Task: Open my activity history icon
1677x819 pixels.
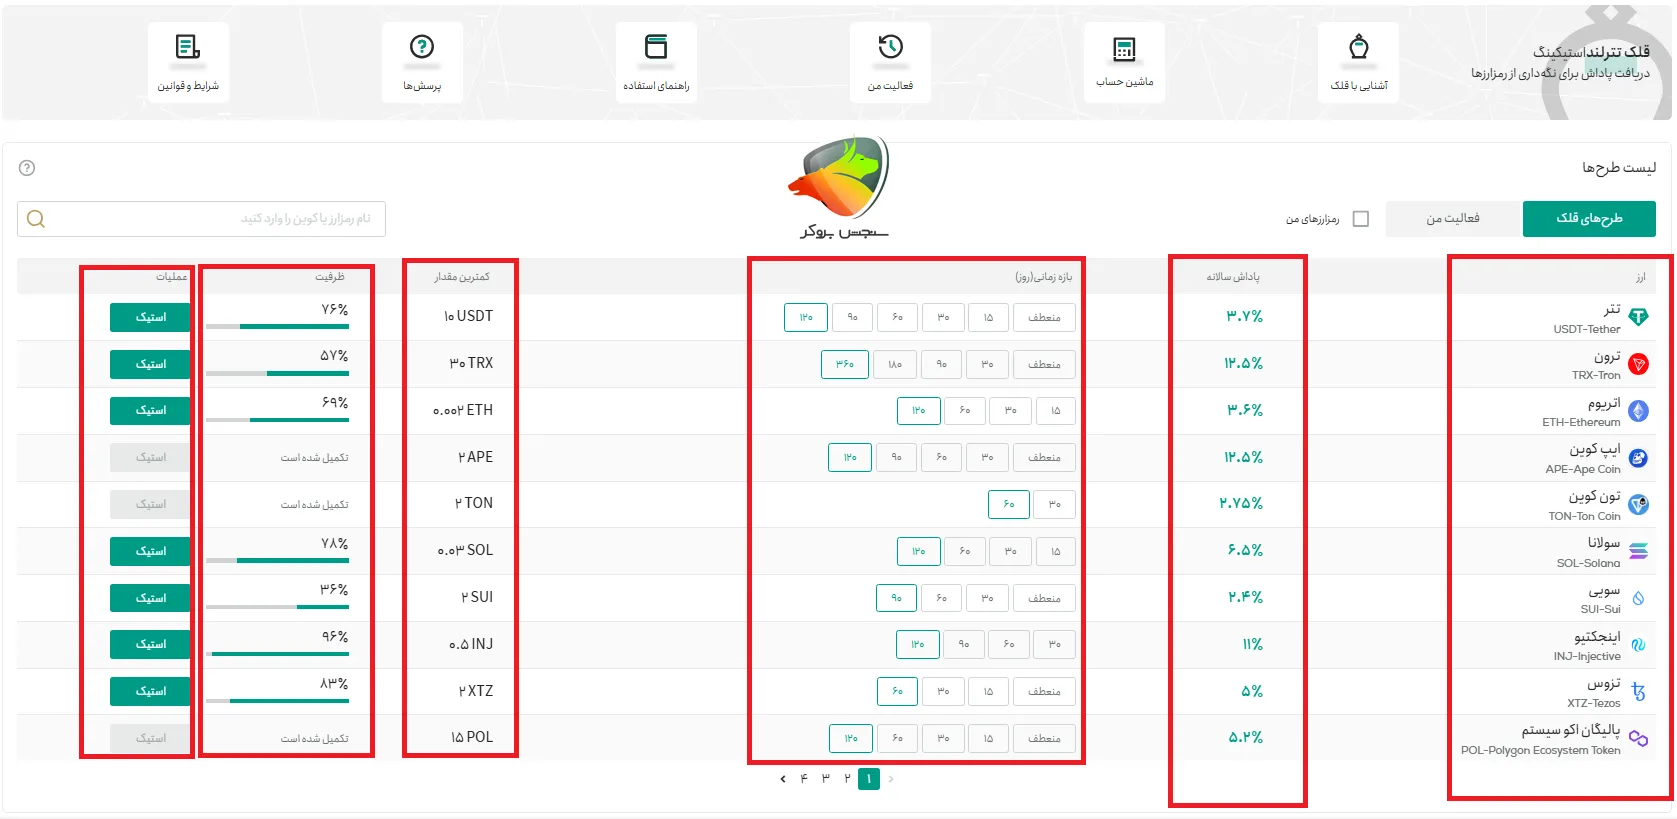Action: pos(890,47)
